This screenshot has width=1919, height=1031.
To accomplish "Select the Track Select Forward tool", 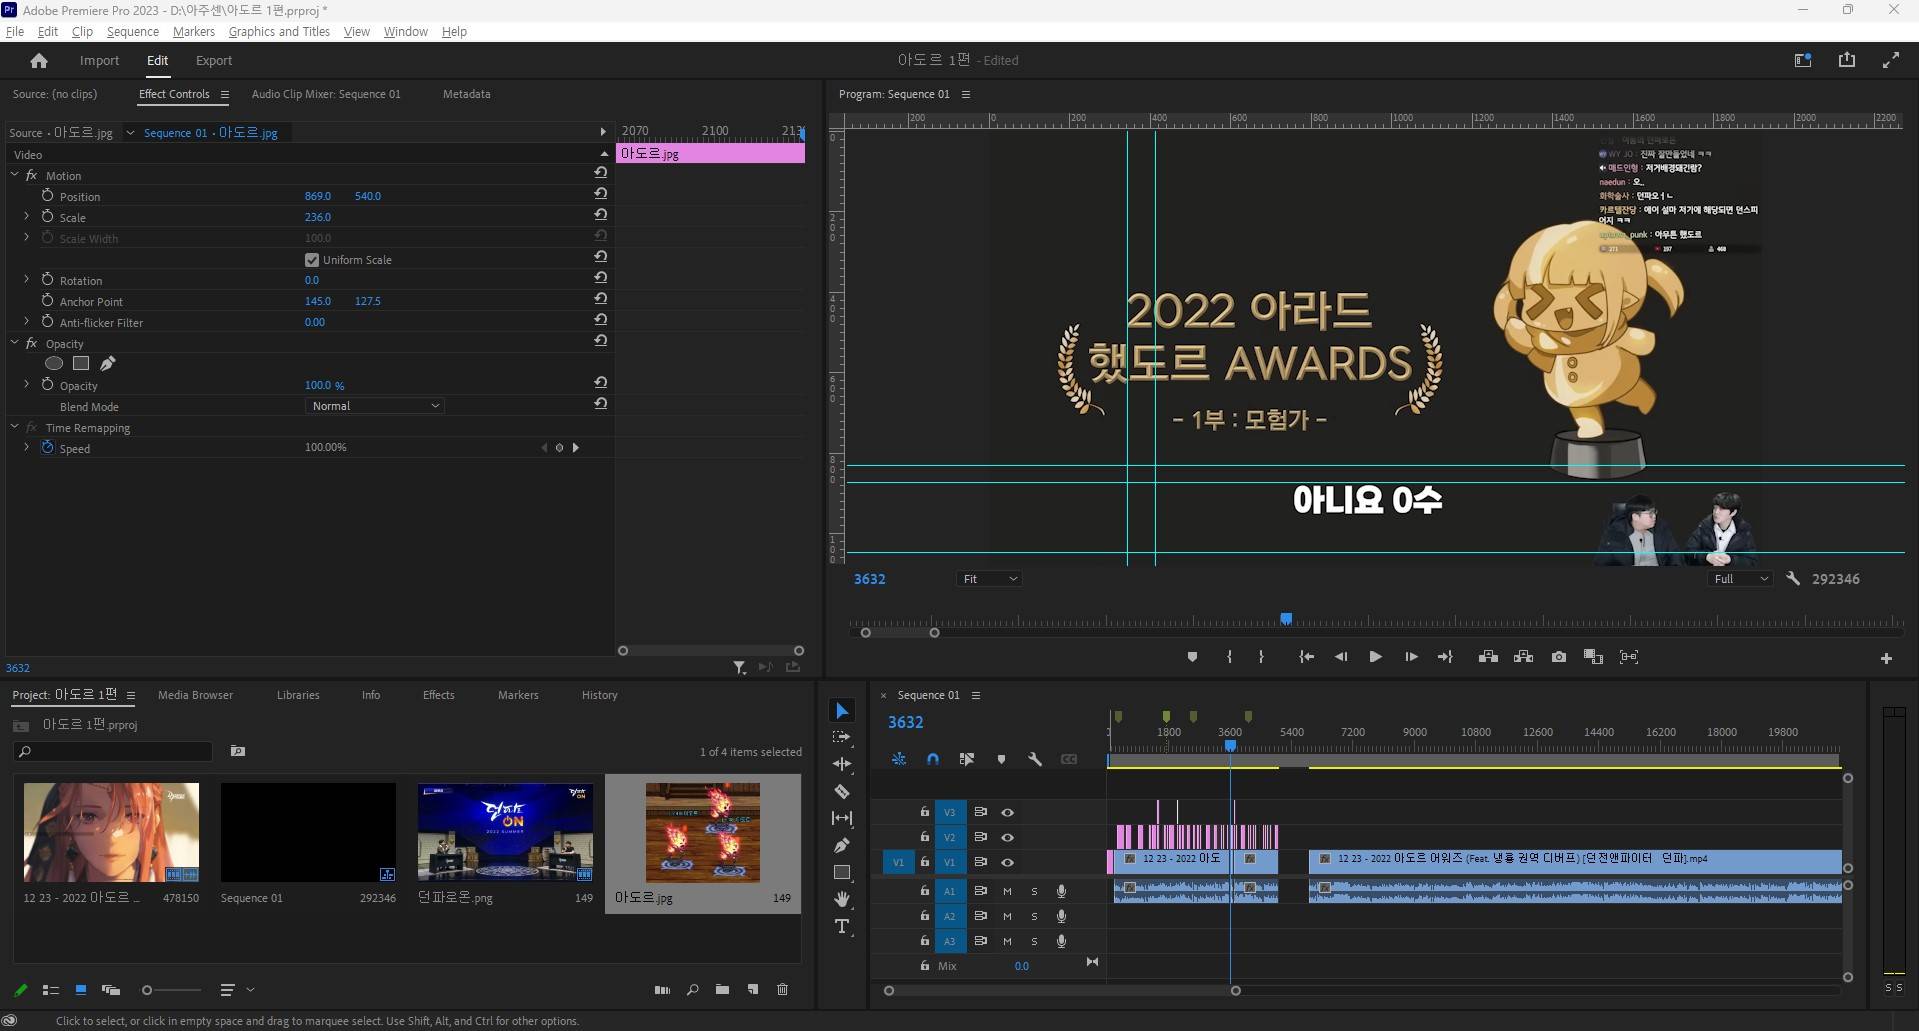I will pos(842,737).
